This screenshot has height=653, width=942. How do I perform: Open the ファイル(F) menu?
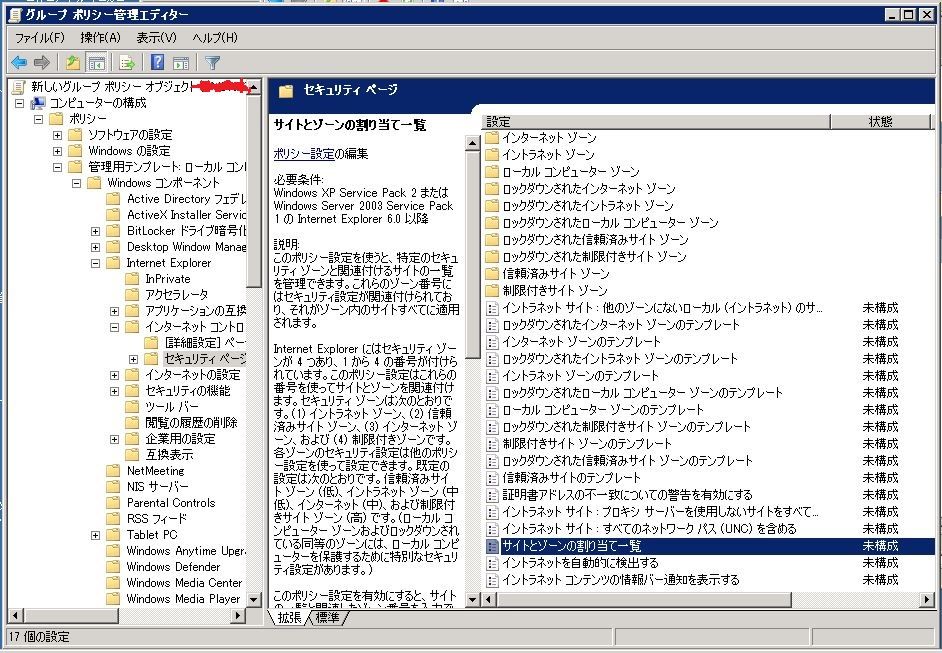[x=40, y=38]
